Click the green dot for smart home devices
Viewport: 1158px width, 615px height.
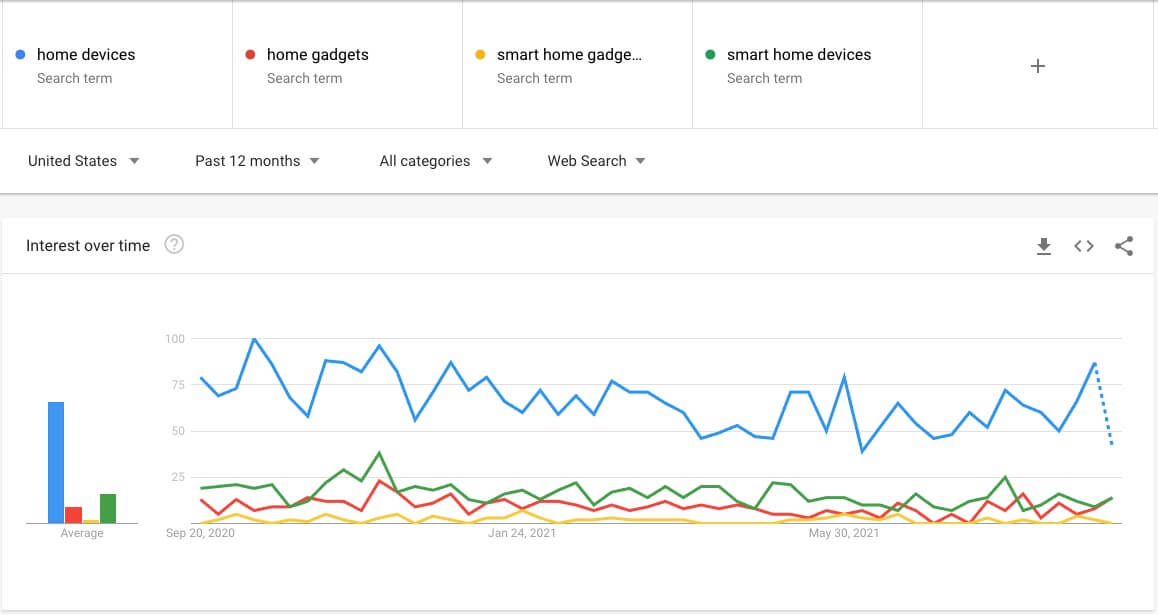coord(711,55)
